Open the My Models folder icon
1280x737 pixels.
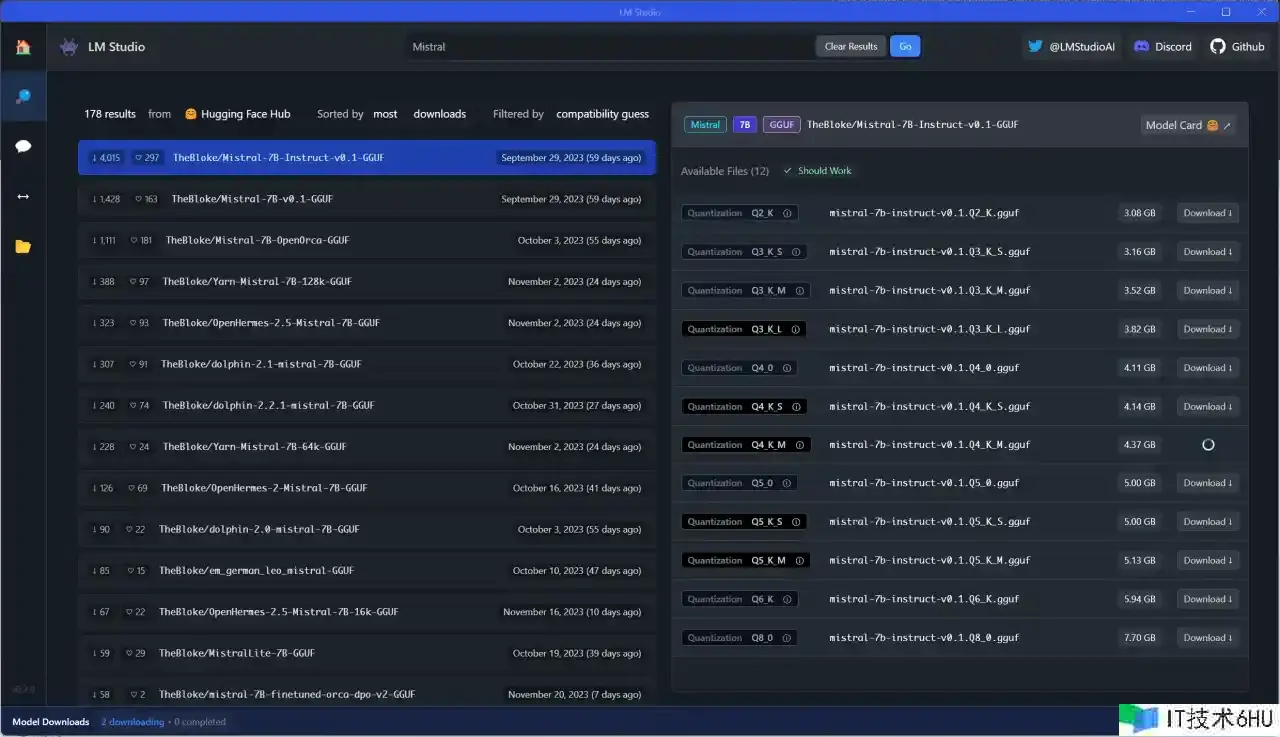[x=23, y=246]
